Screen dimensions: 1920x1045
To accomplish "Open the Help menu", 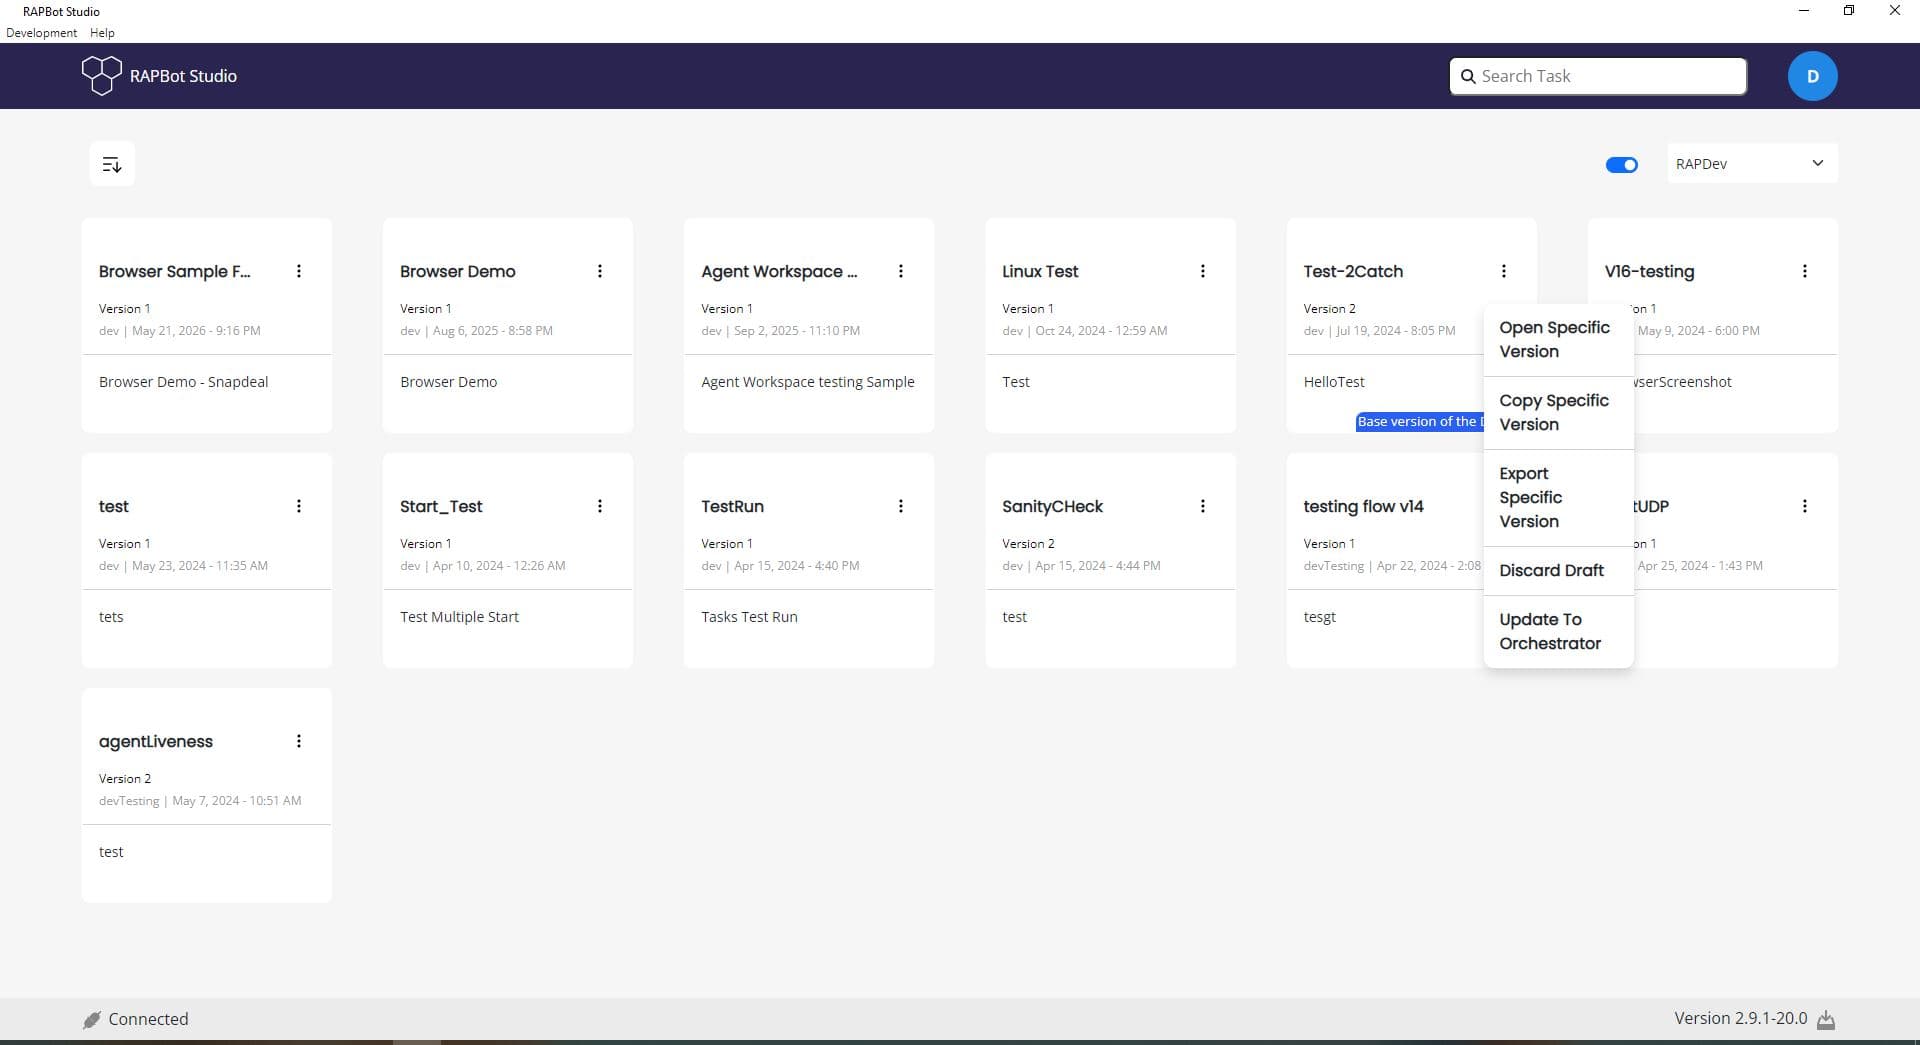I will 102,33.
